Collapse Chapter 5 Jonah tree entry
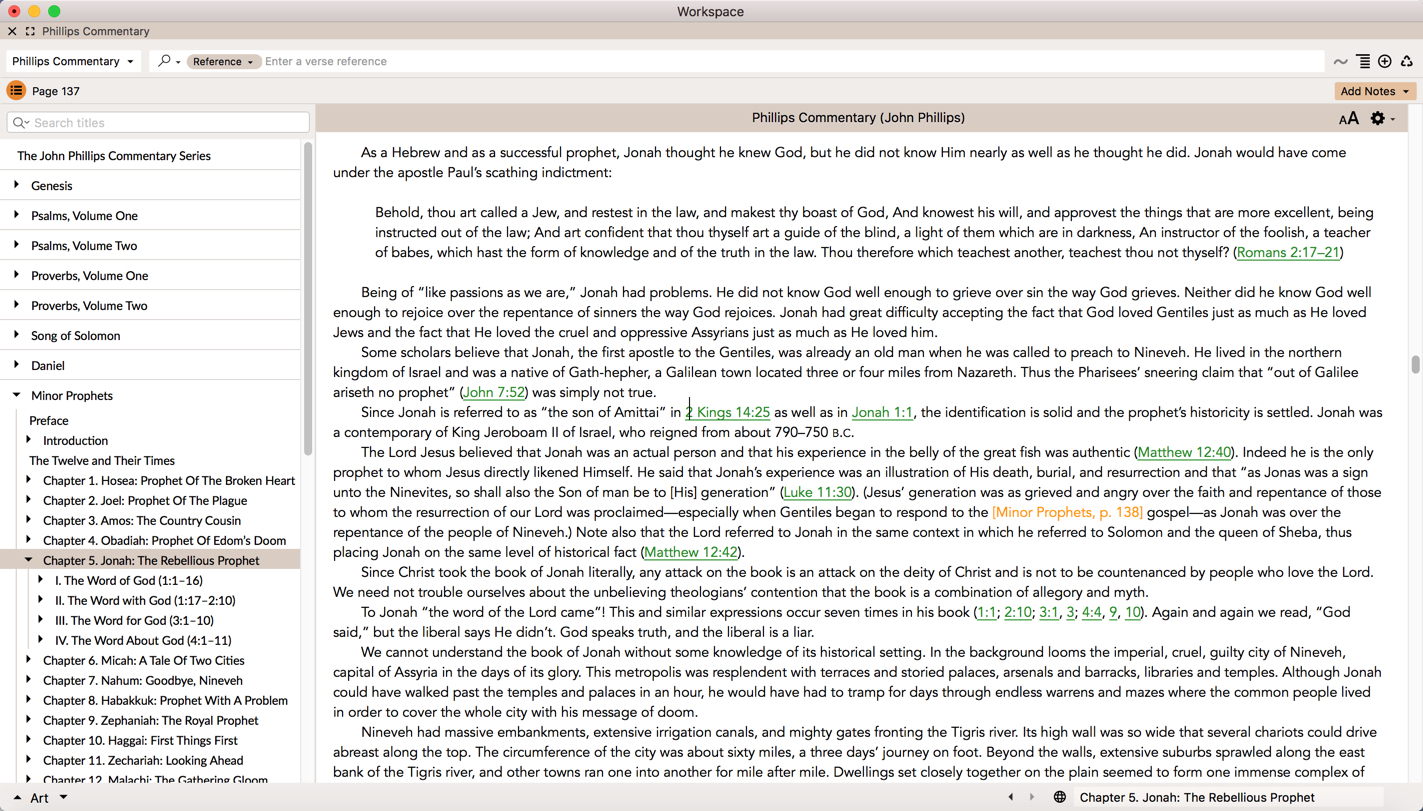This screenshot has width=1423, height=811. [29, 560]
